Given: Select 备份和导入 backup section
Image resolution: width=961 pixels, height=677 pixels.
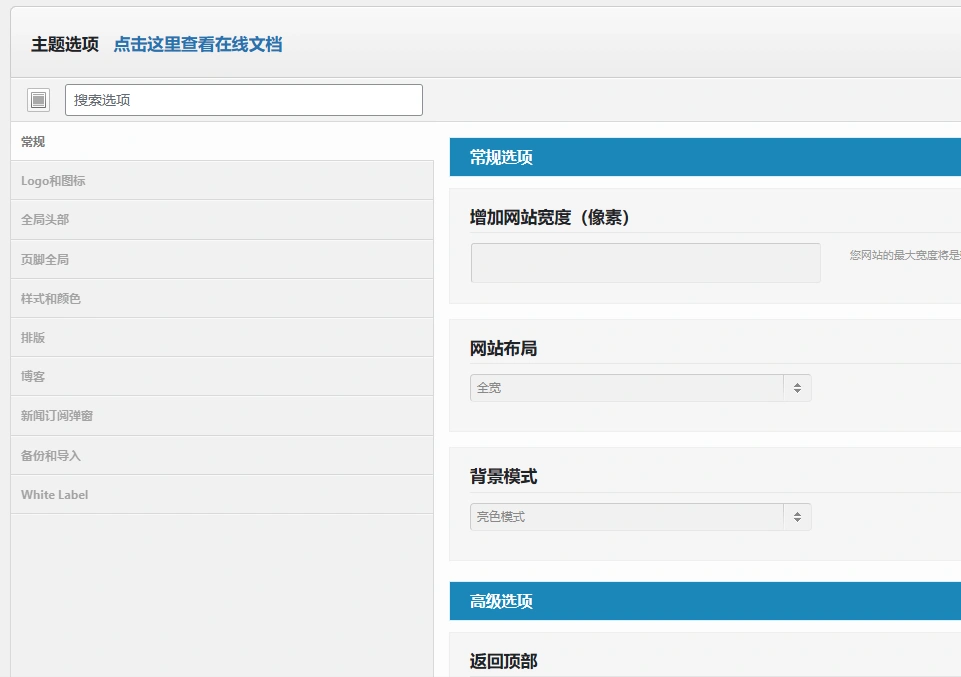Looking at the screenshot, I should 49,454.
